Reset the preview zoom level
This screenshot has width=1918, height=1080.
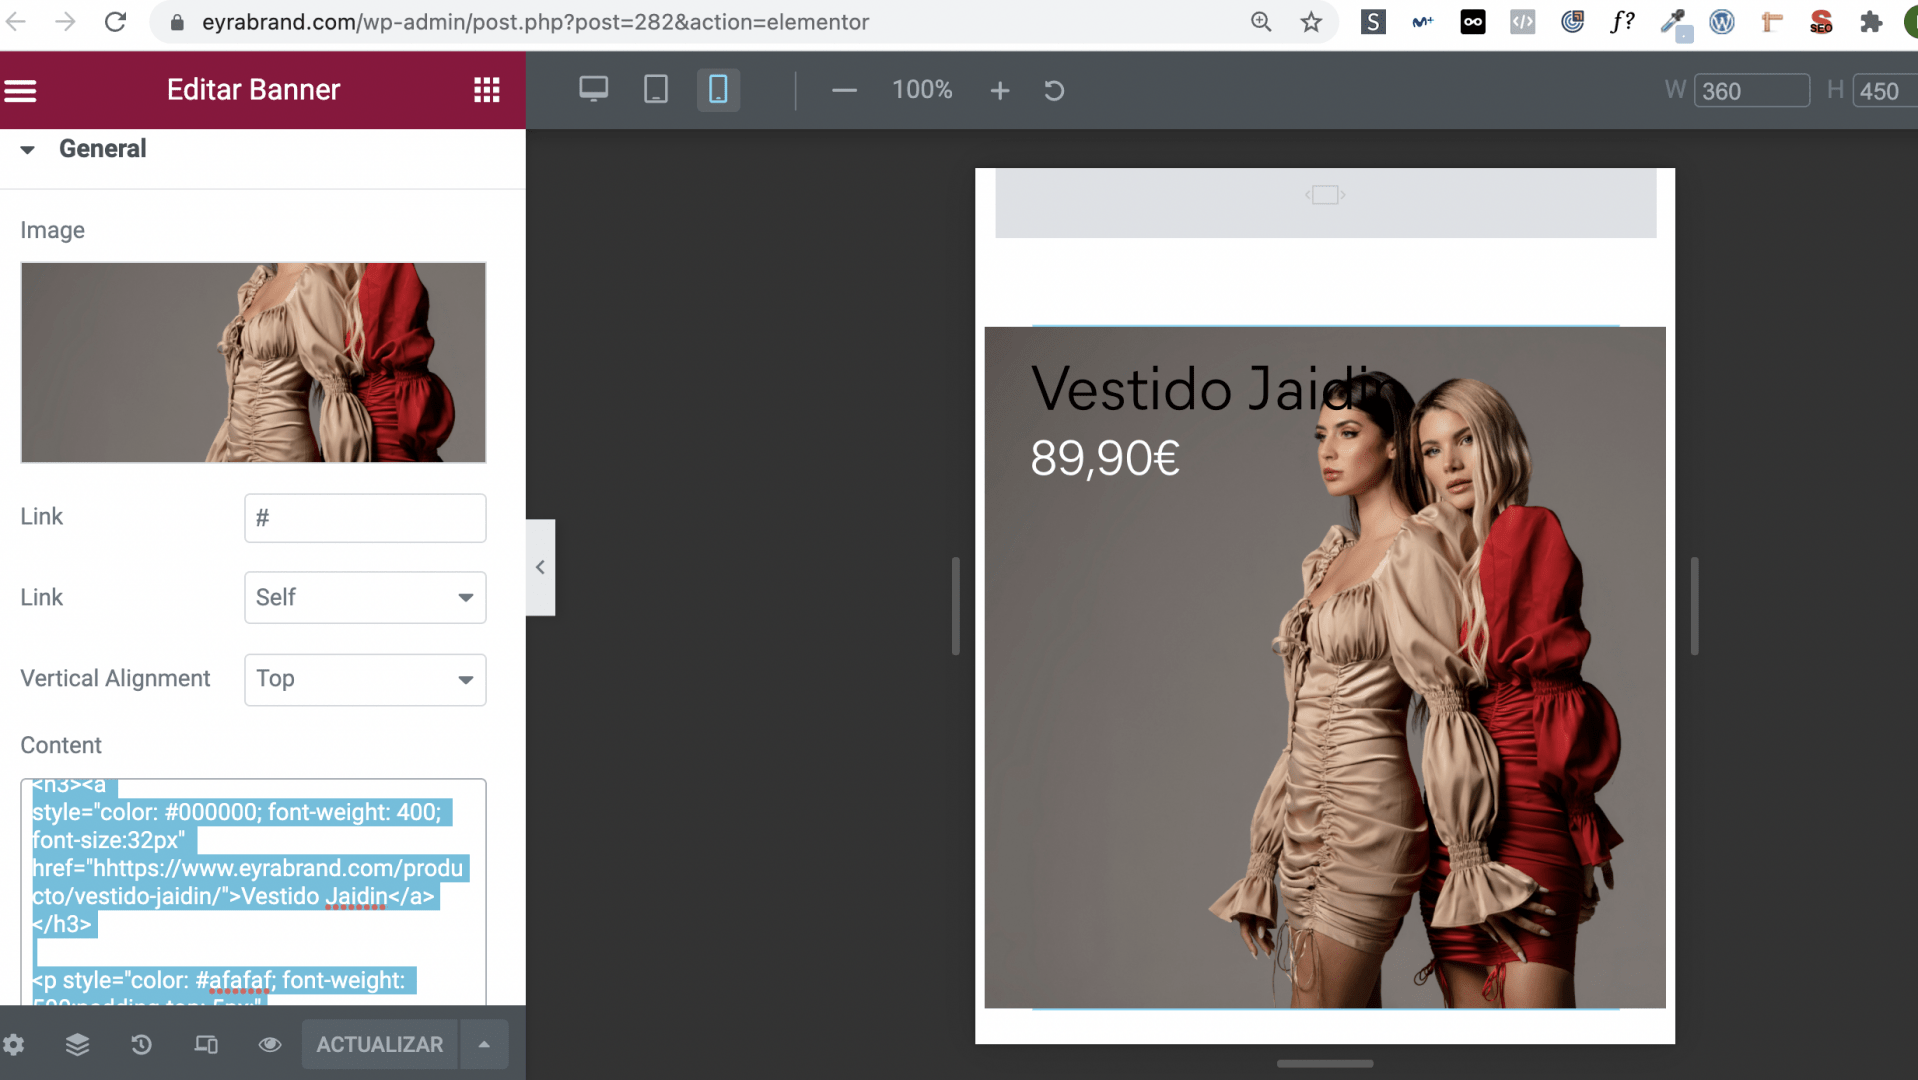[1054, 91]
